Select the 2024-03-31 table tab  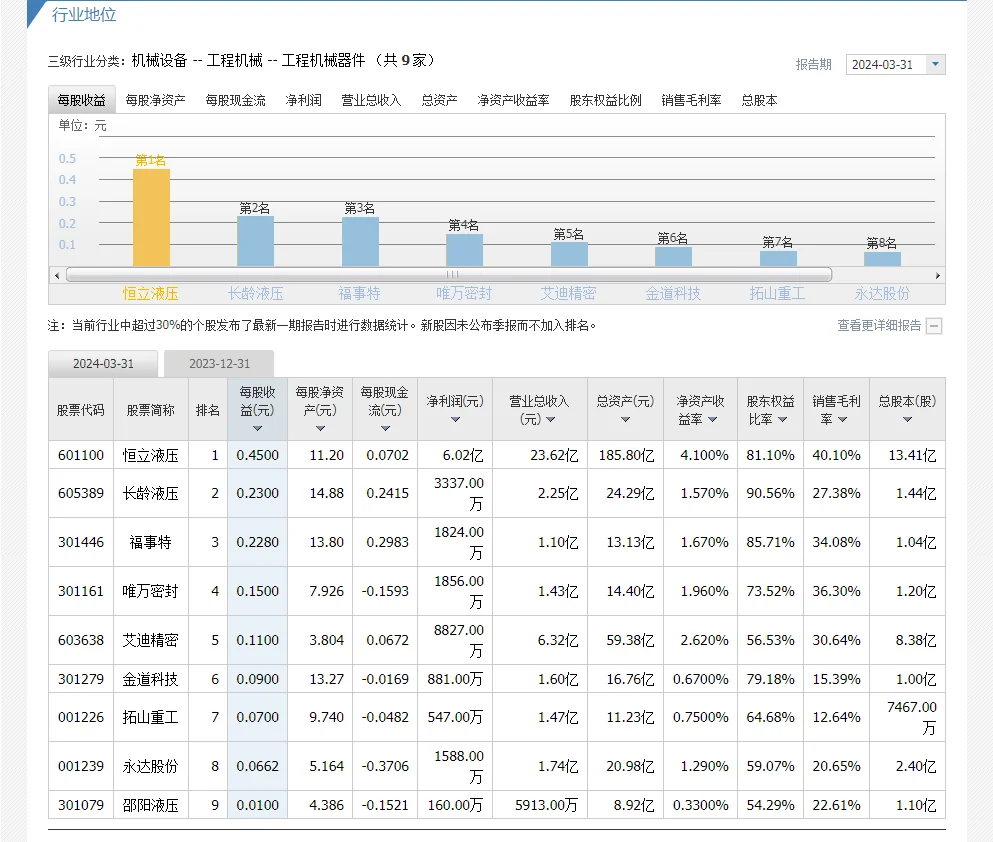pos(103,363)
